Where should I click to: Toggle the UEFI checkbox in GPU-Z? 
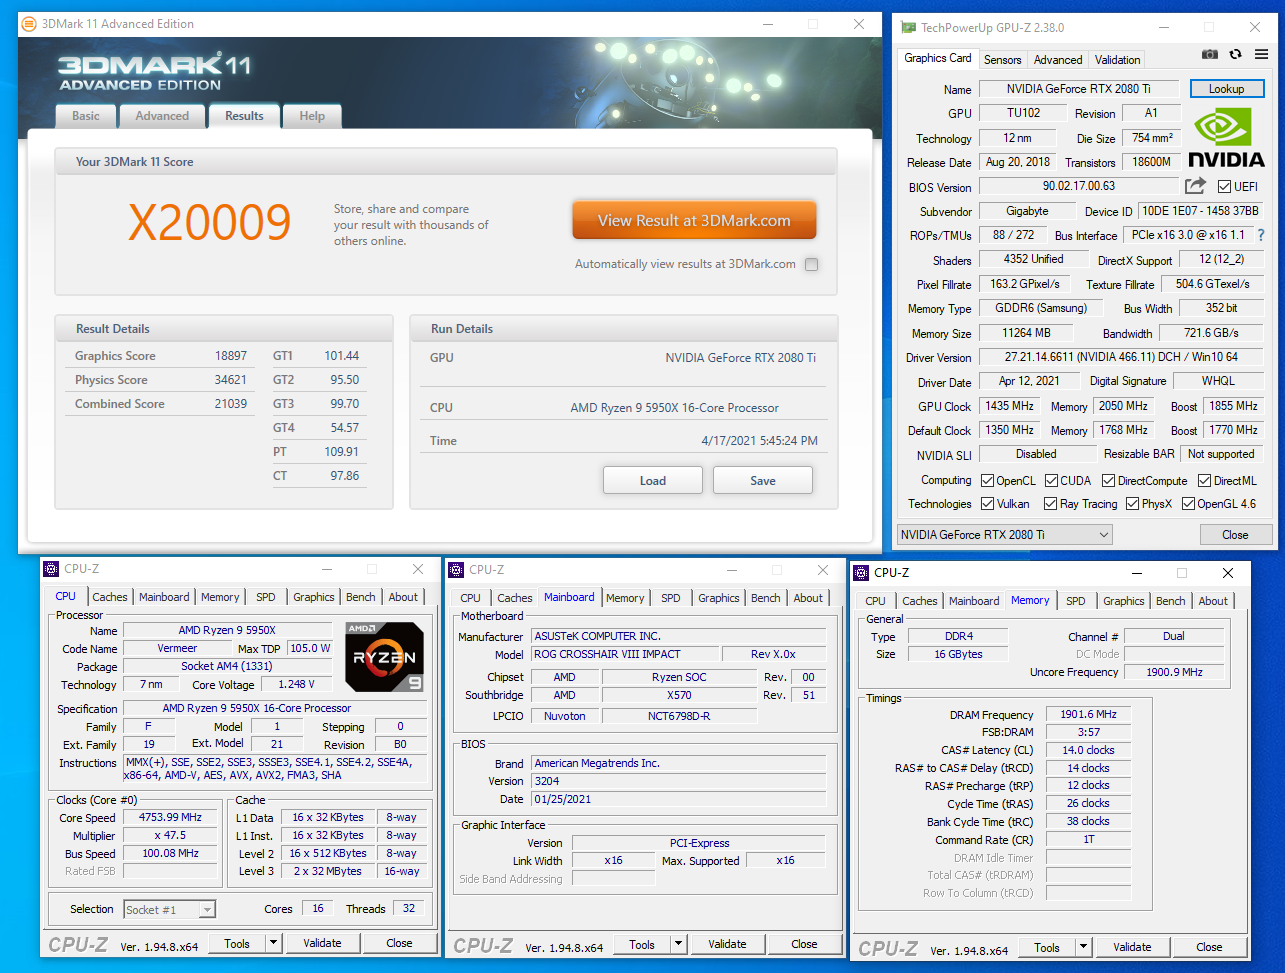click(1224, 187)
